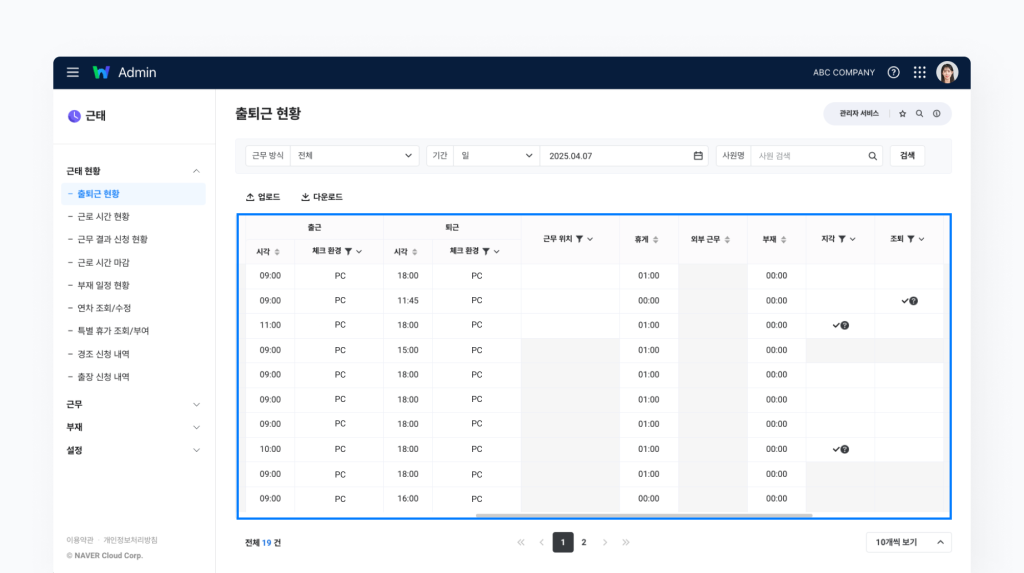This screenshot has width=1024, height=573.
Task: Open the apps grid launcher
Action: coord(920,73)
